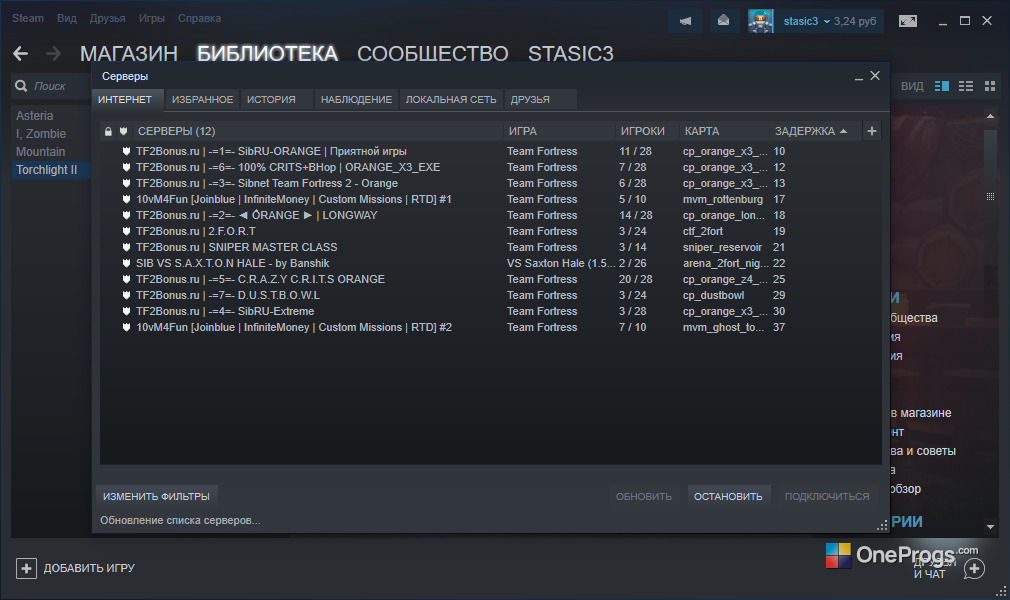The image size is (1010, 600).
Task: Click the search magnifier icon
Action: [21, 86]
